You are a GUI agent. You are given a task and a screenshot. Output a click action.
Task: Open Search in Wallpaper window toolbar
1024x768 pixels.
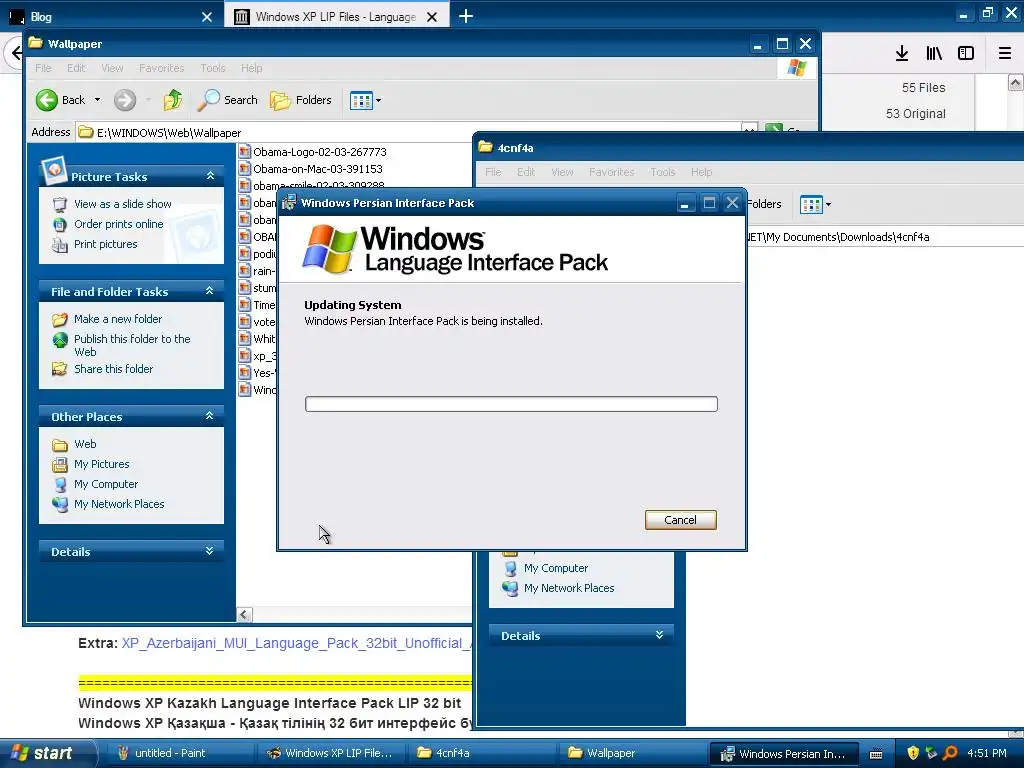tap(227, 100)
